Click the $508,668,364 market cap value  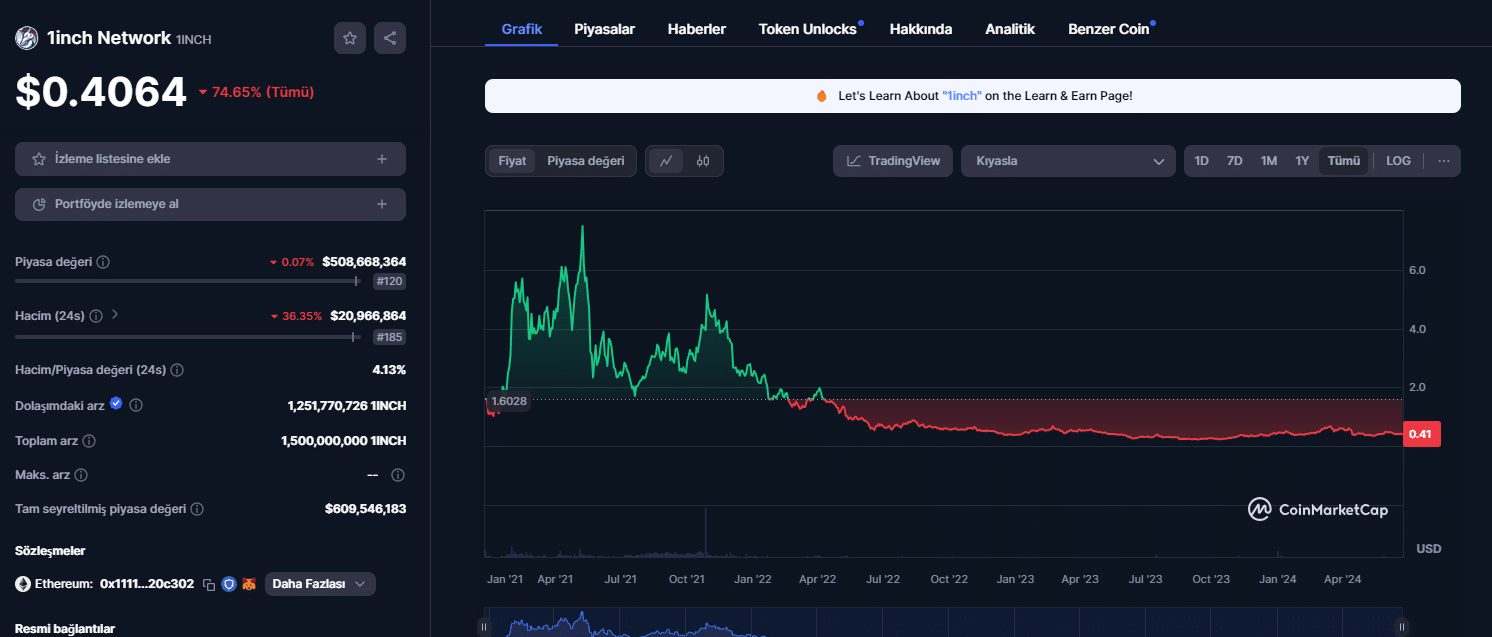point(364,262)
